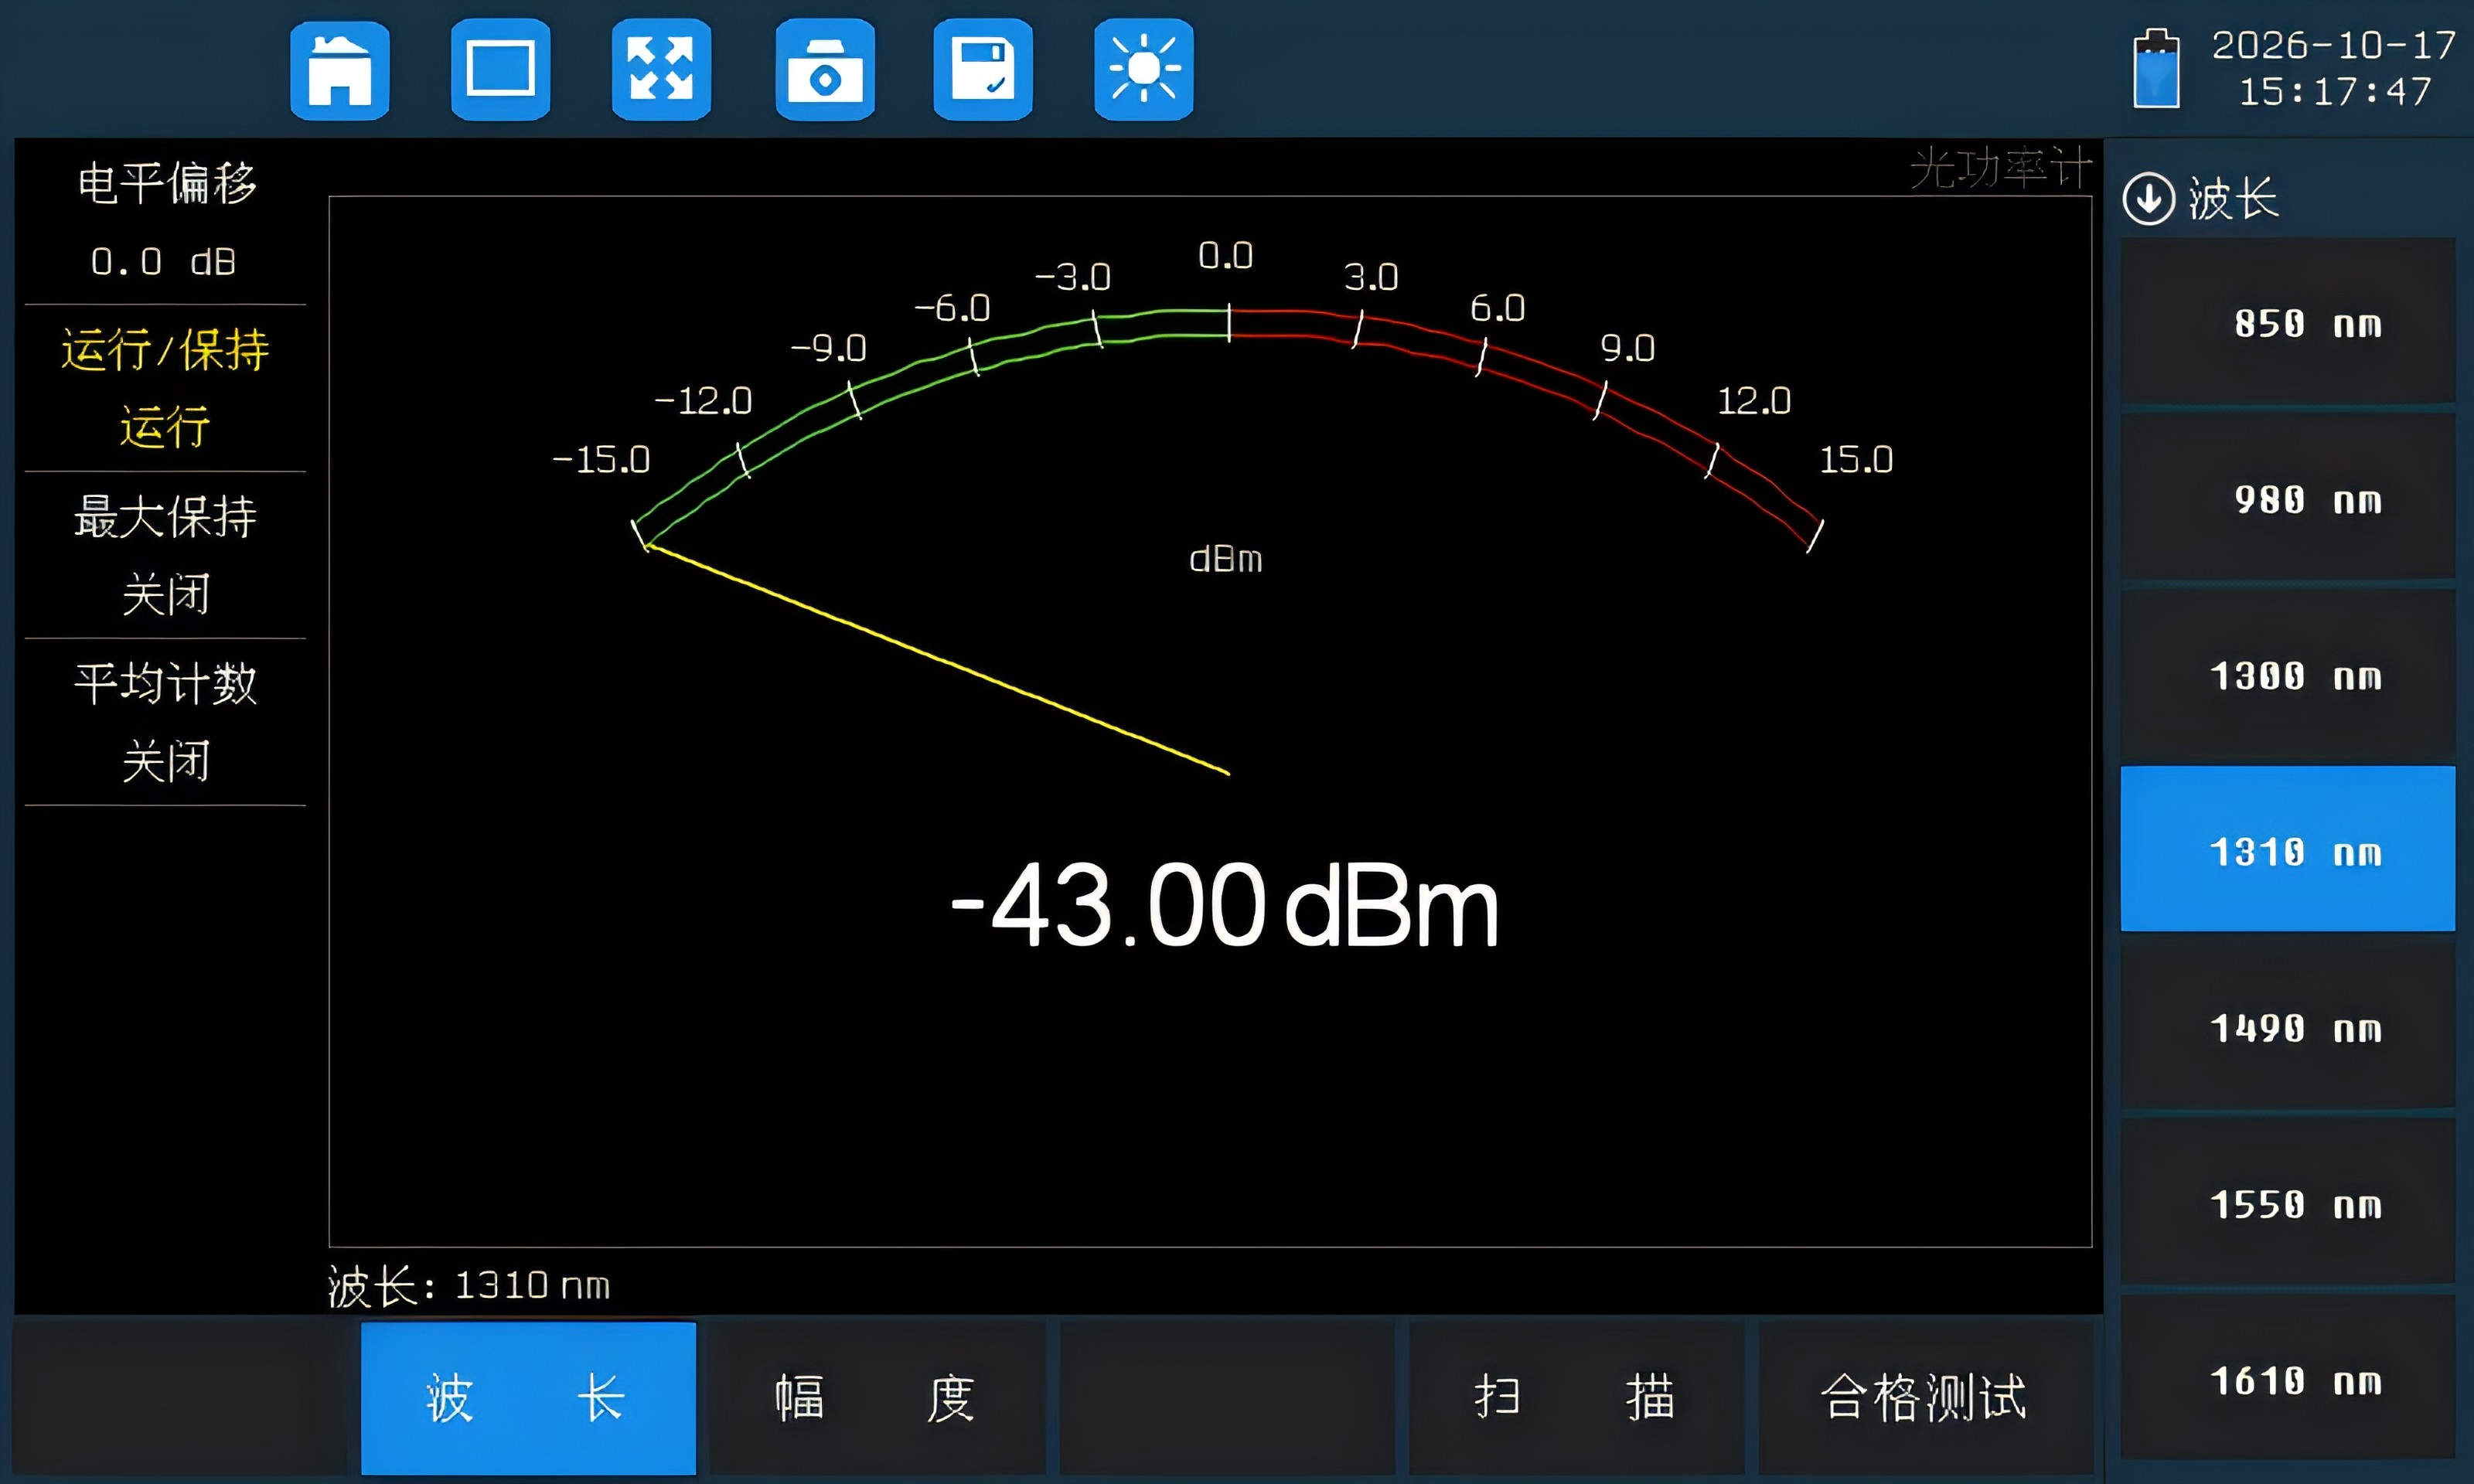Select the 1550 nm wavelength
Screen dimensions: 2474x1484
(2288, 1201)
